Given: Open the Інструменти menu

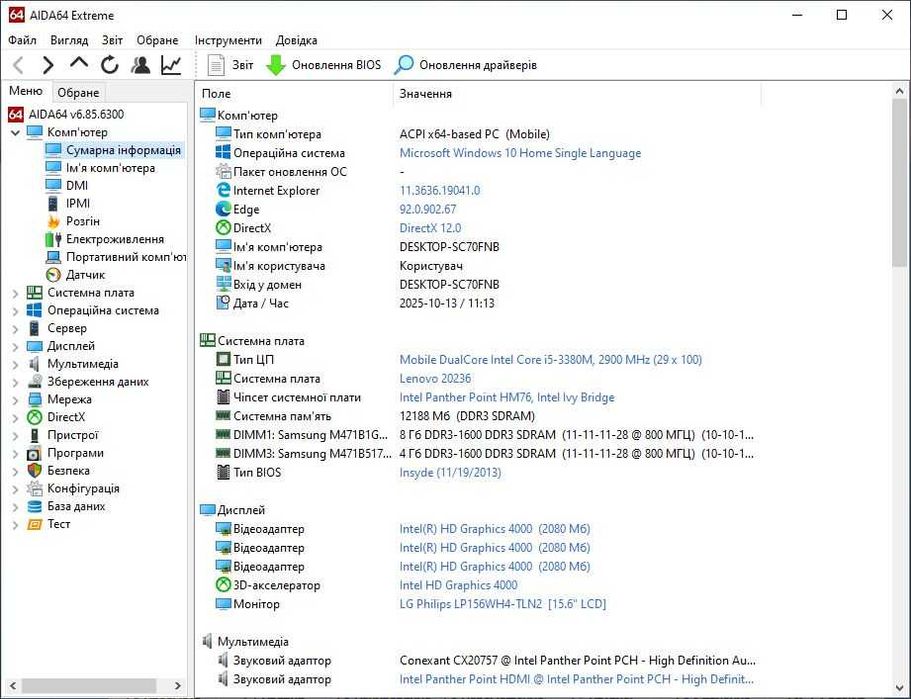Looking at the screenshot, I should [228, 40].
